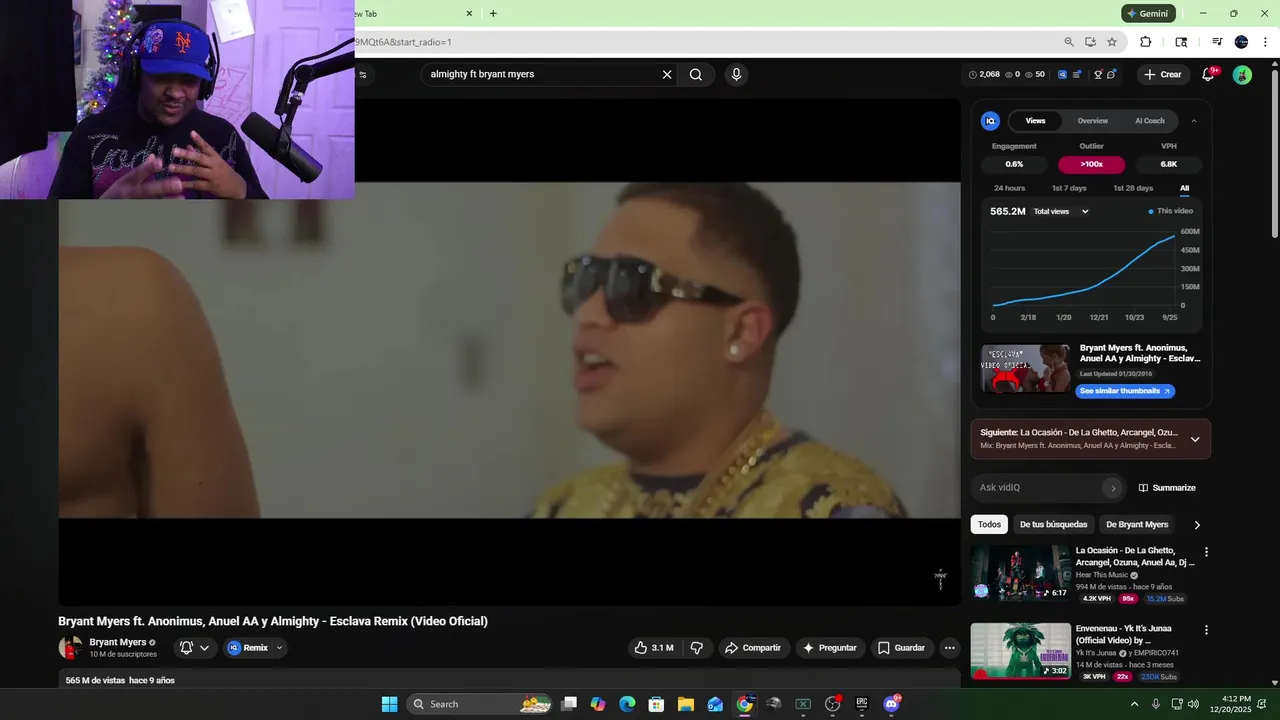
Task: Open Epic Games launcher from the taskbar
Action: point(861,704)
